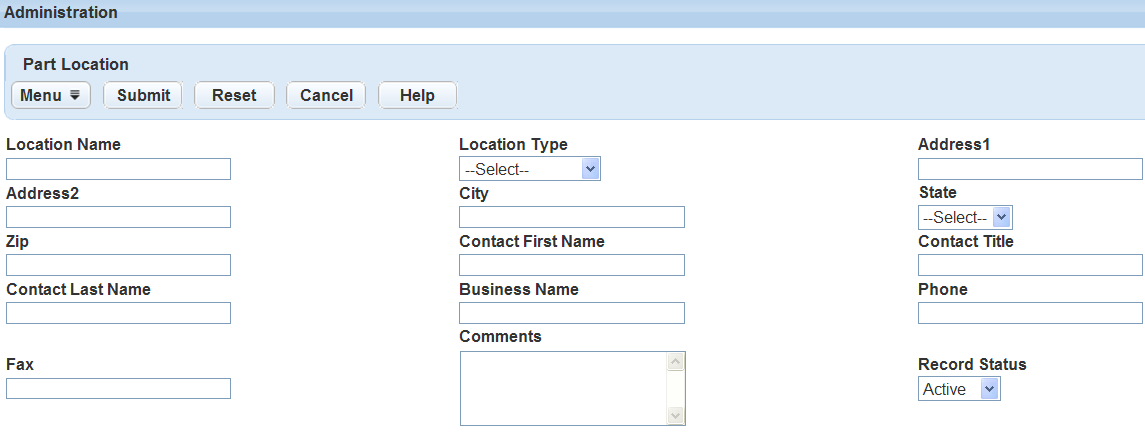
Task: Click into the Address1 input box
Action: pos(1030,169)
